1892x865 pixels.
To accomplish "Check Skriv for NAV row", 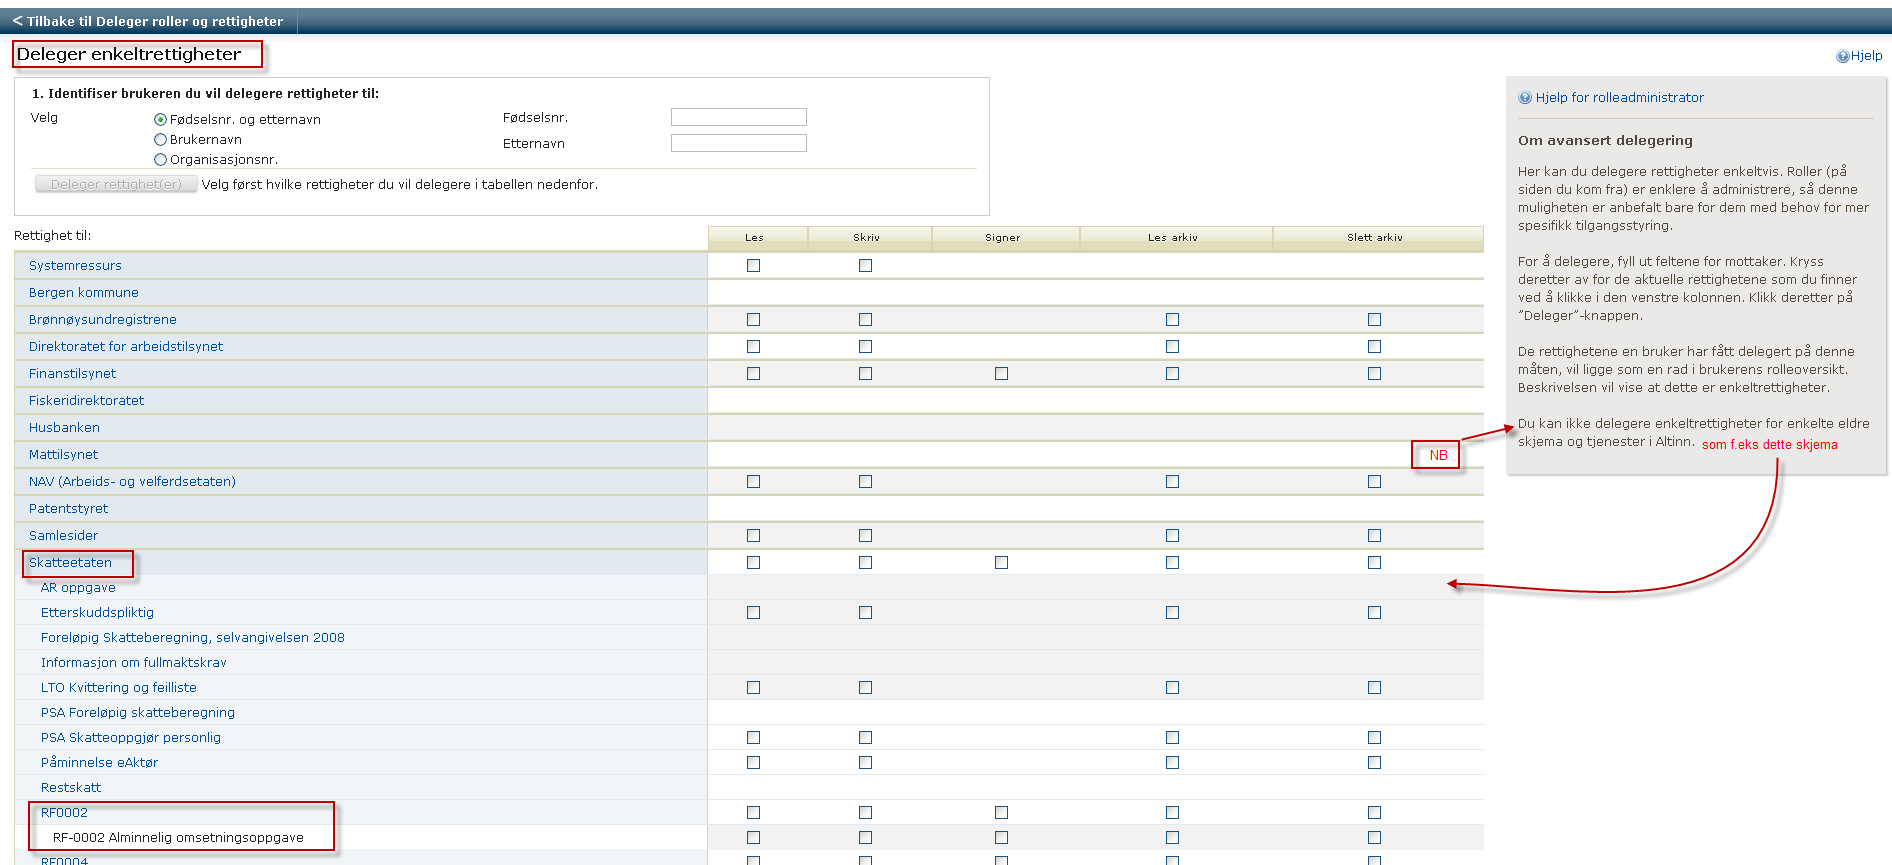I will (865, 481).
